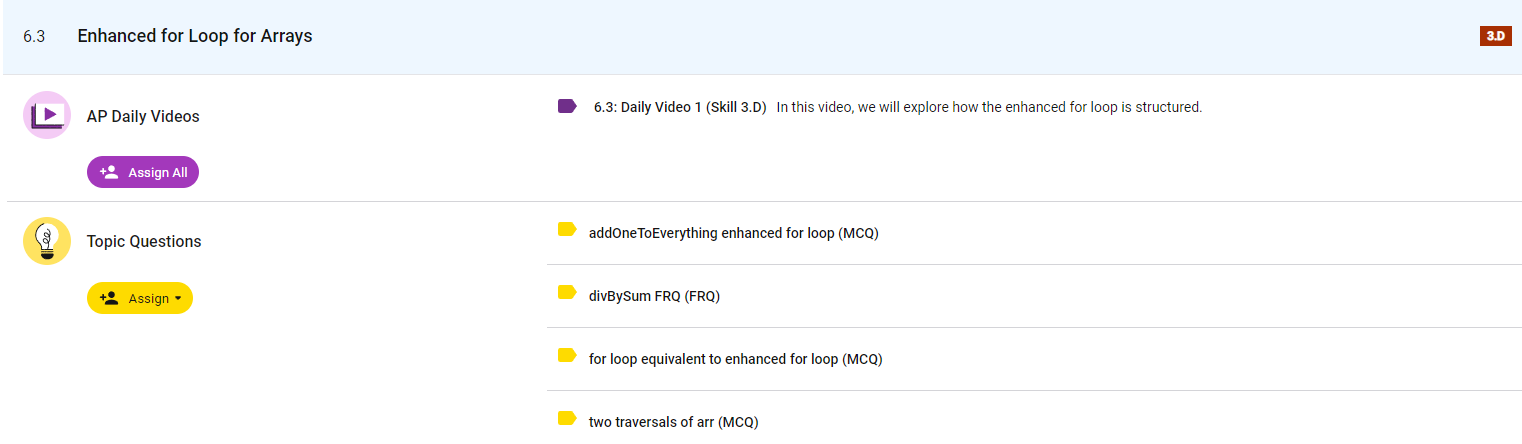
Task: Open the divBySum FRQ question
Action: (x=654, y=296)
